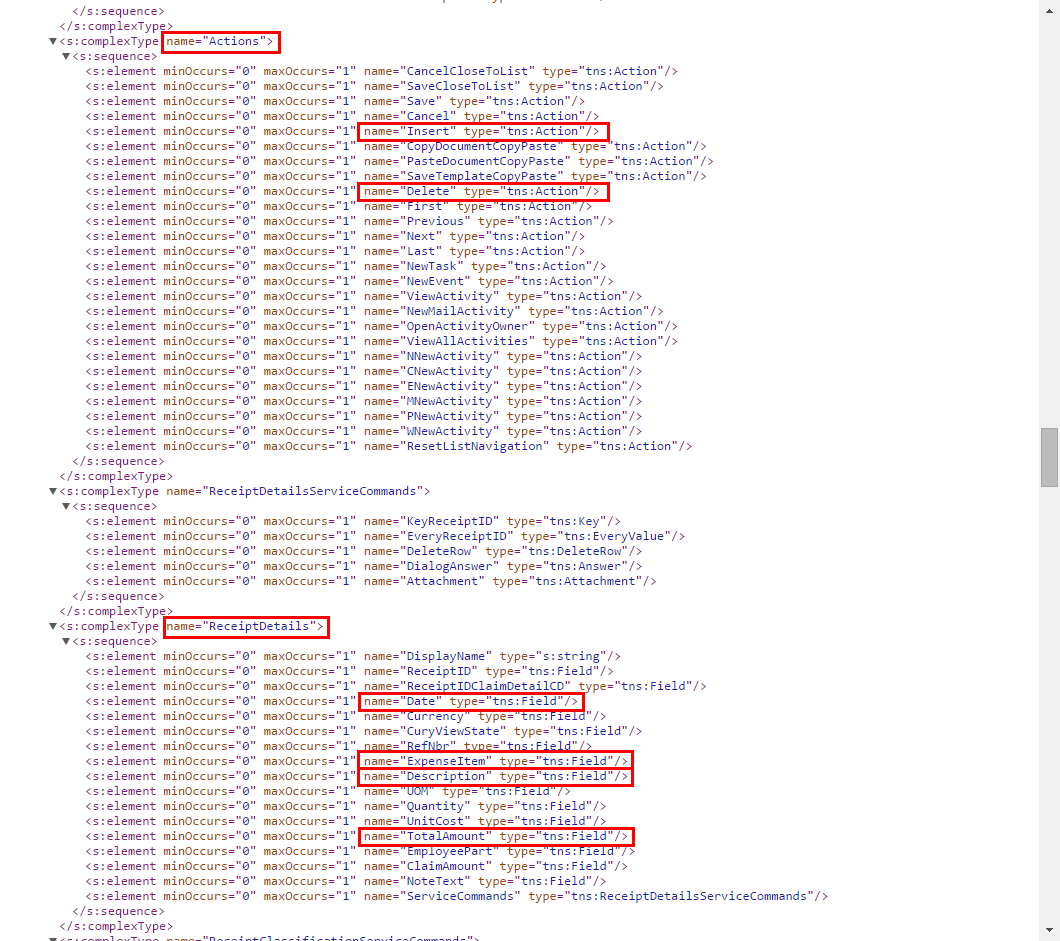This screenshot has width=1060, height=941.
Task: Click the OpenActivityOwner element line
Action: pyautogui.click(x=382, y=327)
